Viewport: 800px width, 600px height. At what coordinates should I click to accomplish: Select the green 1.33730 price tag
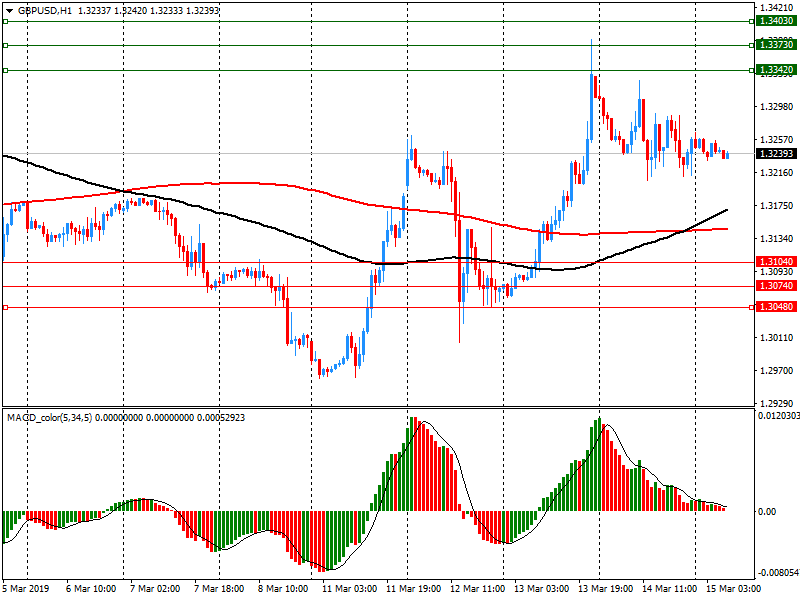click(776, 45)
